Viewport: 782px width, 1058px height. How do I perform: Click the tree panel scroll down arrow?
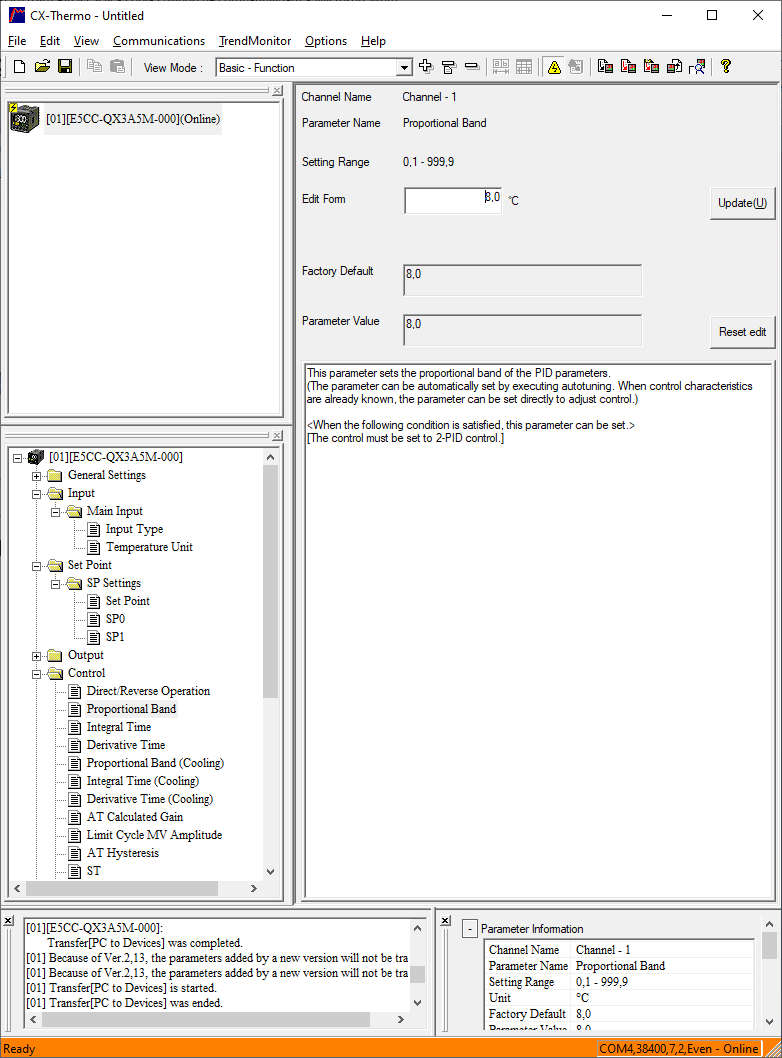pyautogui.click(x=271, y=872)
